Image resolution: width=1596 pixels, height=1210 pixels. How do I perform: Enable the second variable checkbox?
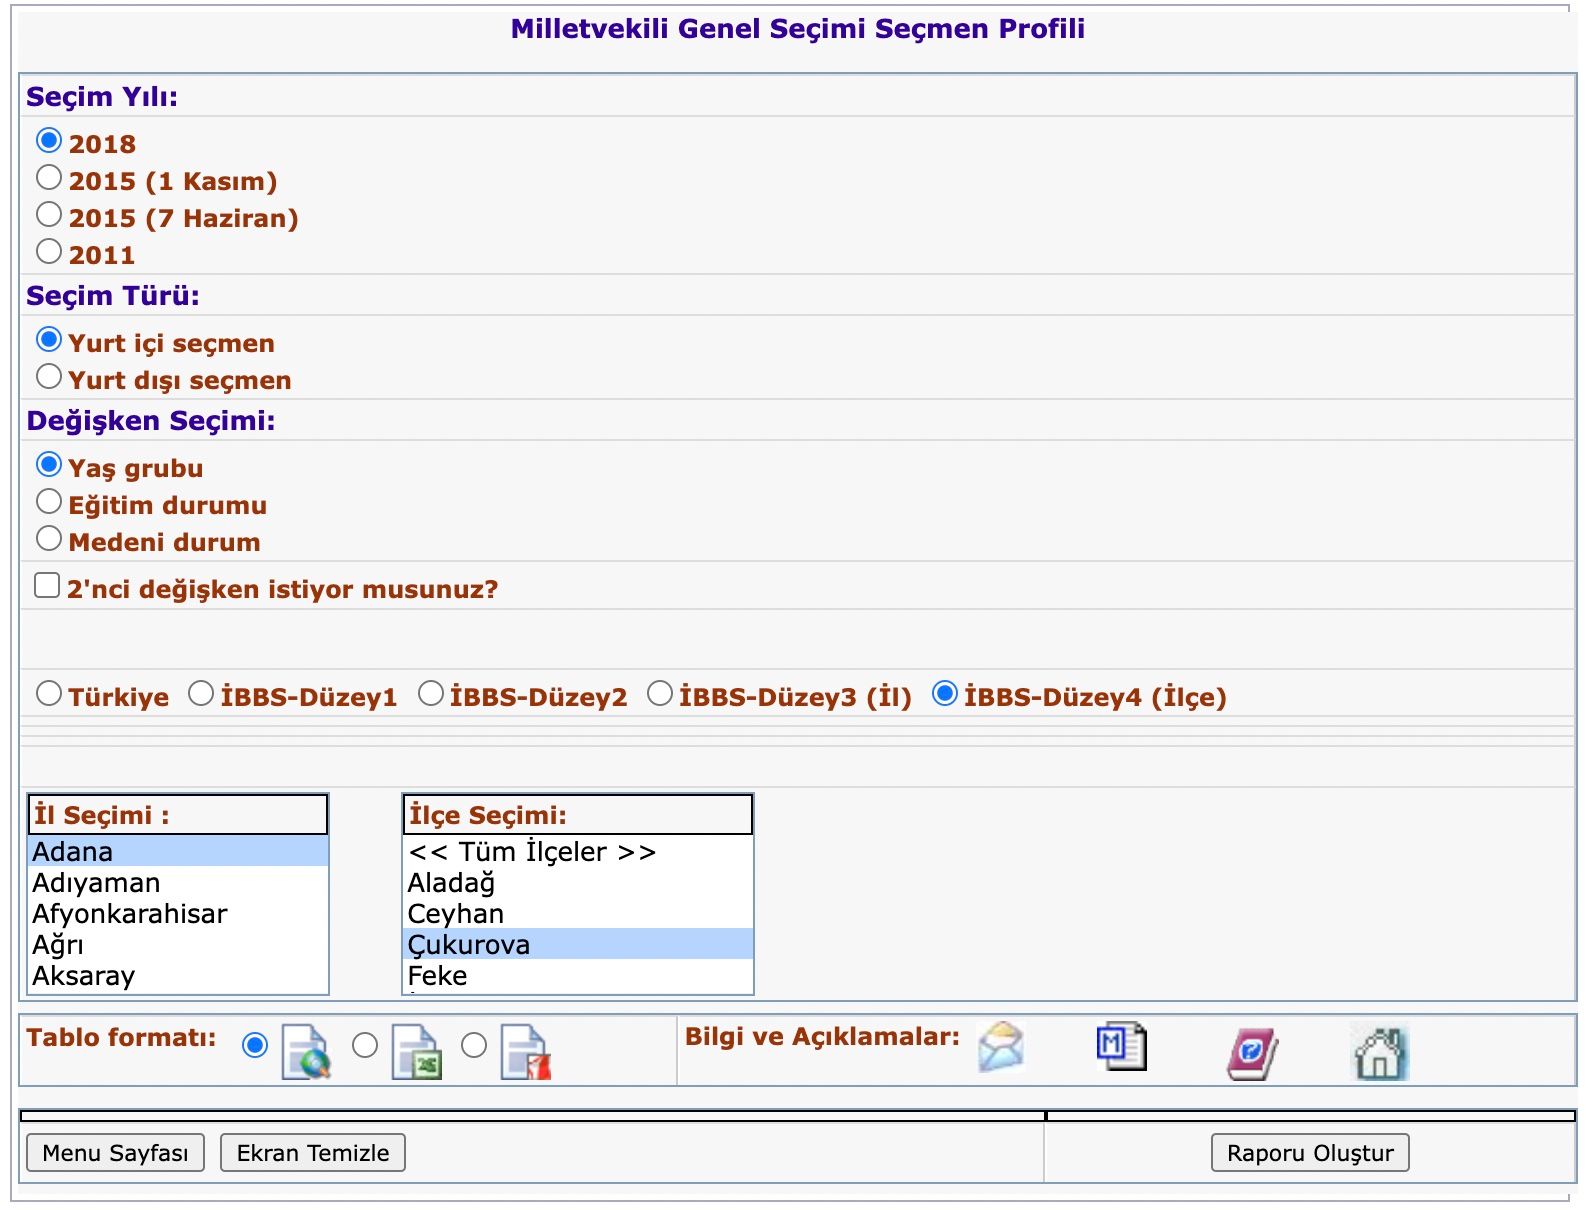point(47,585)
